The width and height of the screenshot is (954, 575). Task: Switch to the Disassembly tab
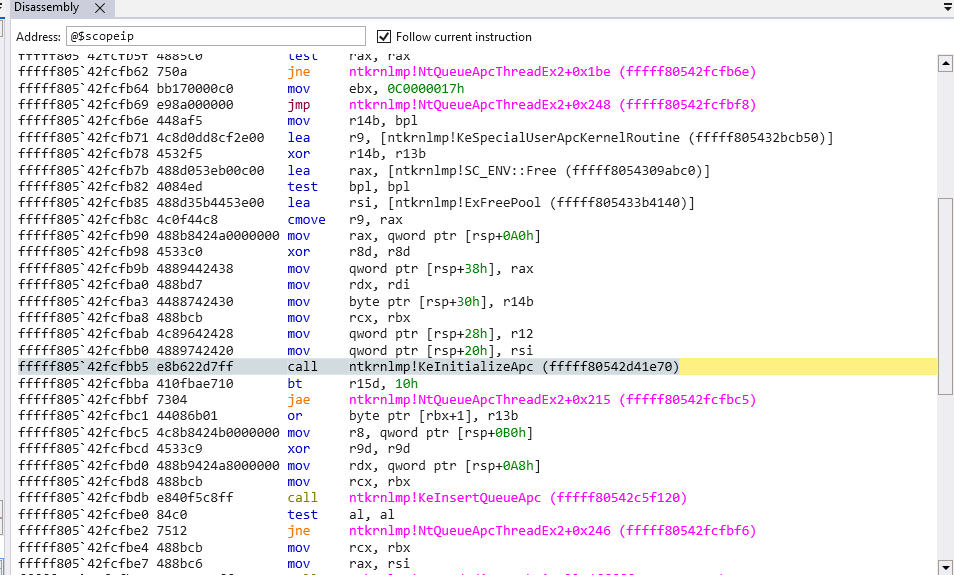(x=48, y=7)
